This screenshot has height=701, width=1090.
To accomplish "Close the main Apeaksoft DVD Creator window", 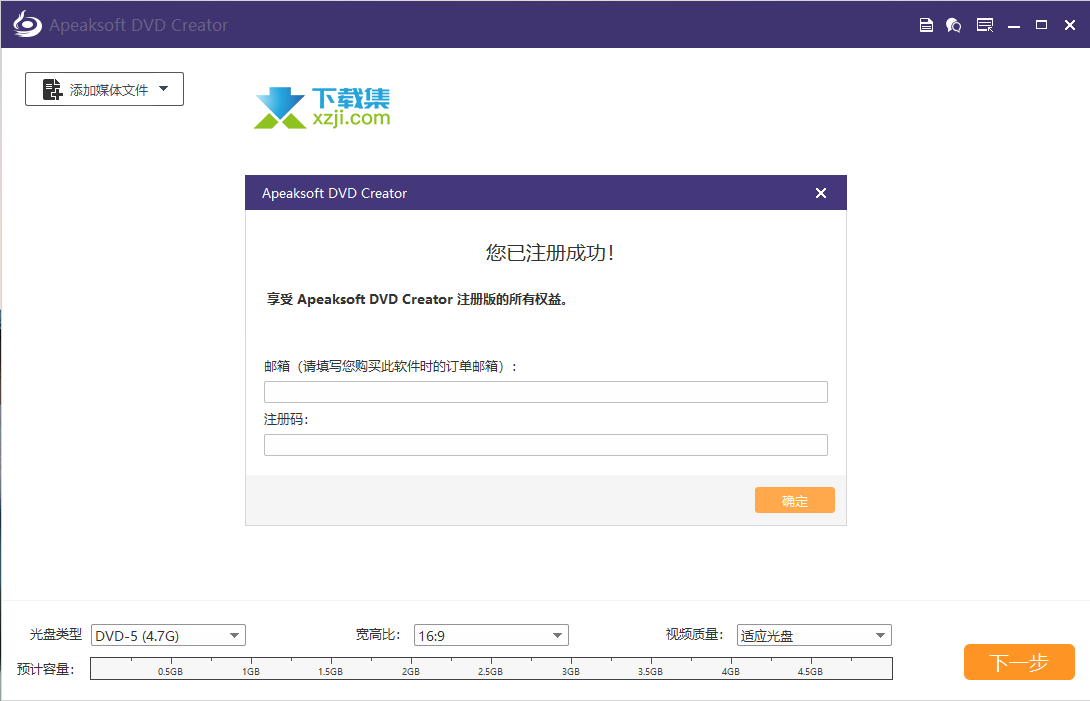I will pyautogui.click(x=1070, y=25).
